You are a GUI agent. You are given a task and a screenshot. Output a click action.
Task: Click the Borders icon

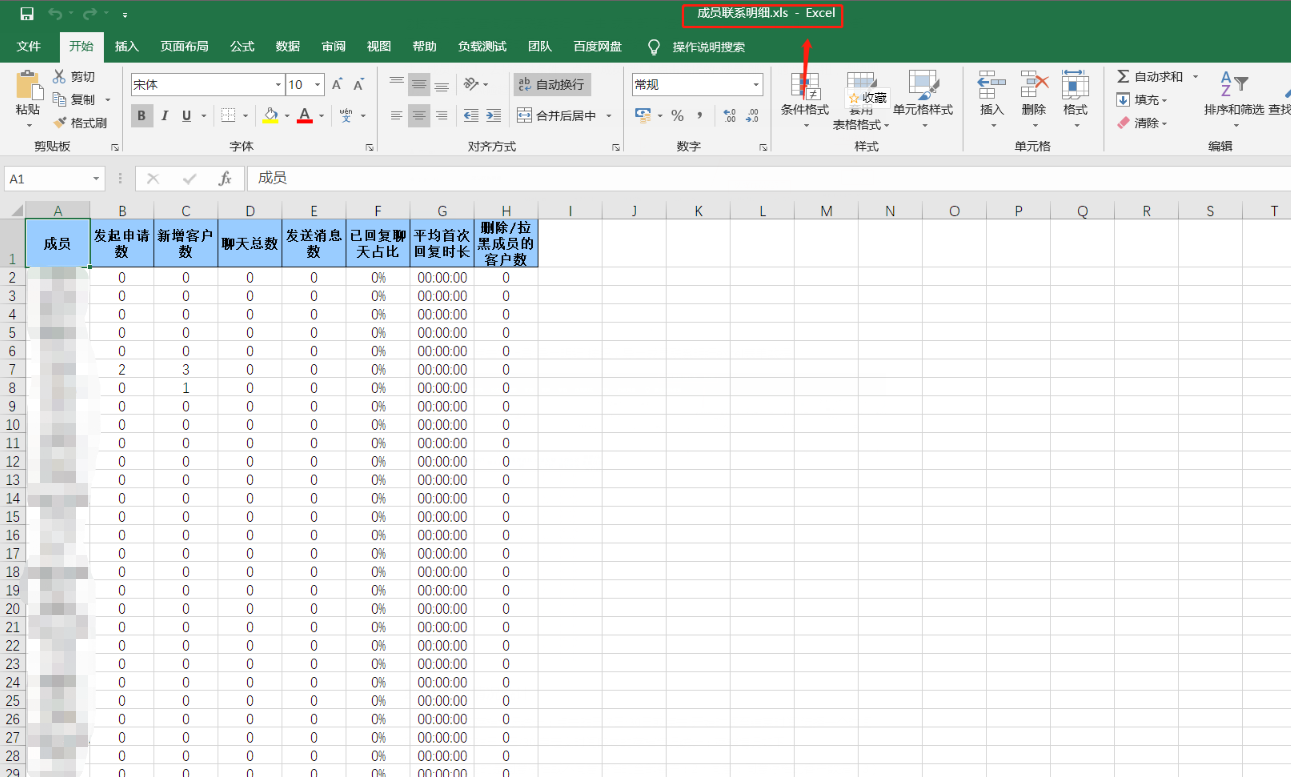(x=228, y=116)
